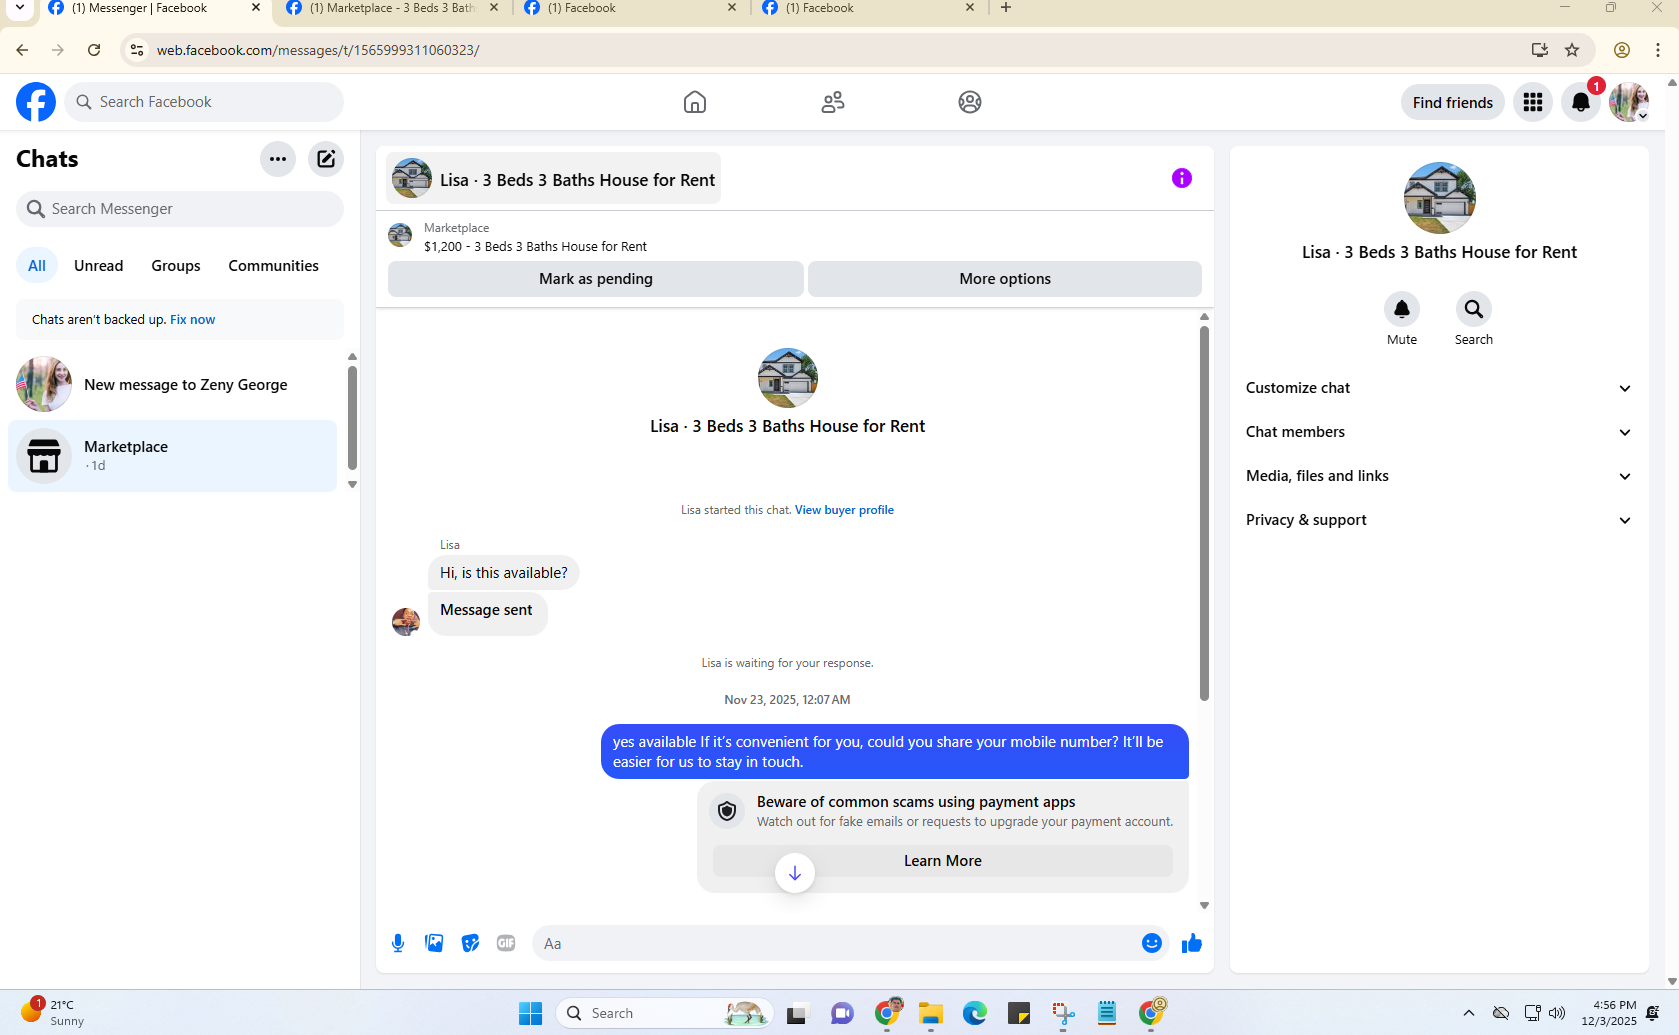
Task: Open the notifications bell
Action: click(x=1581, y=102)
